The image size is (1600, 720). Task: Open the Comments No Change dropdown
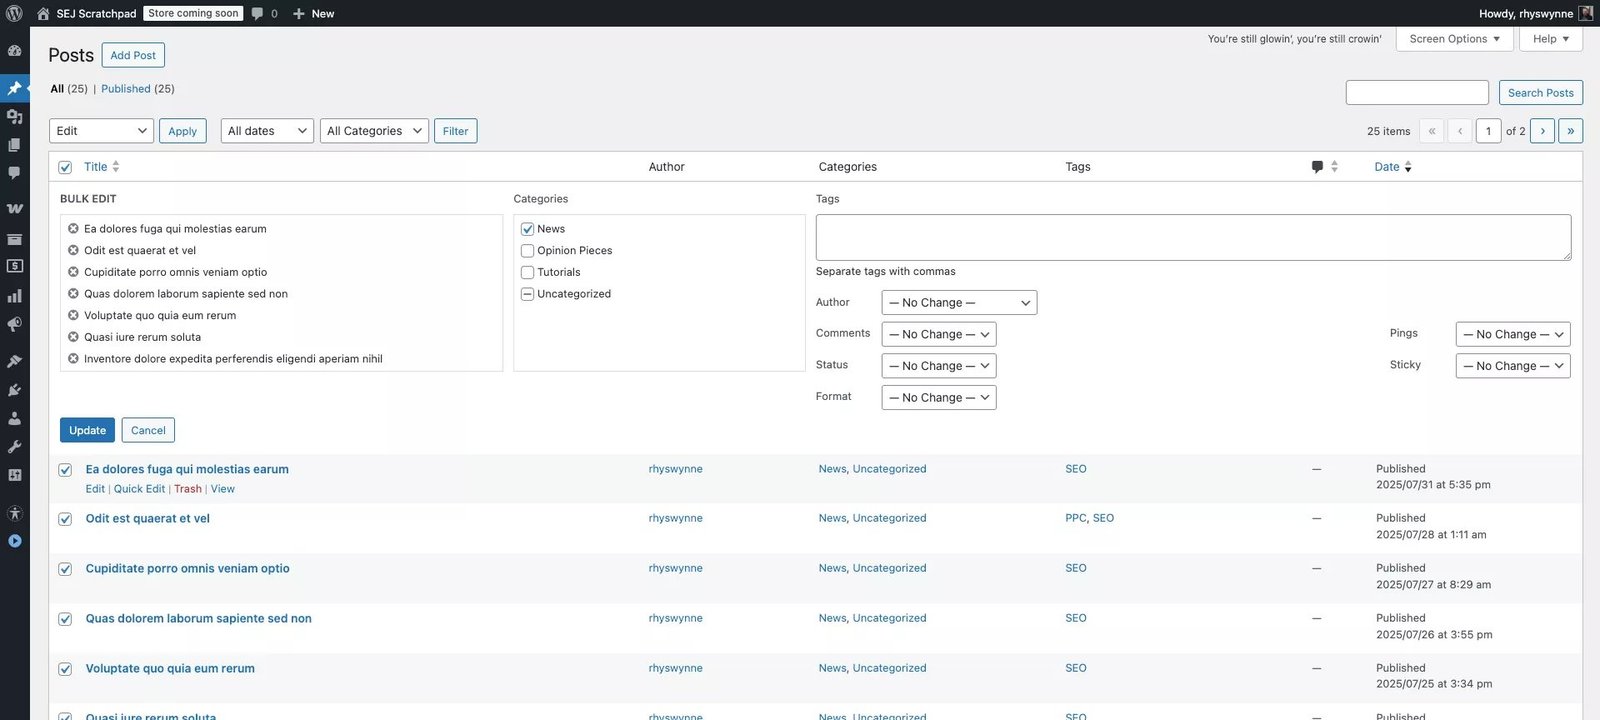[938, 334]
